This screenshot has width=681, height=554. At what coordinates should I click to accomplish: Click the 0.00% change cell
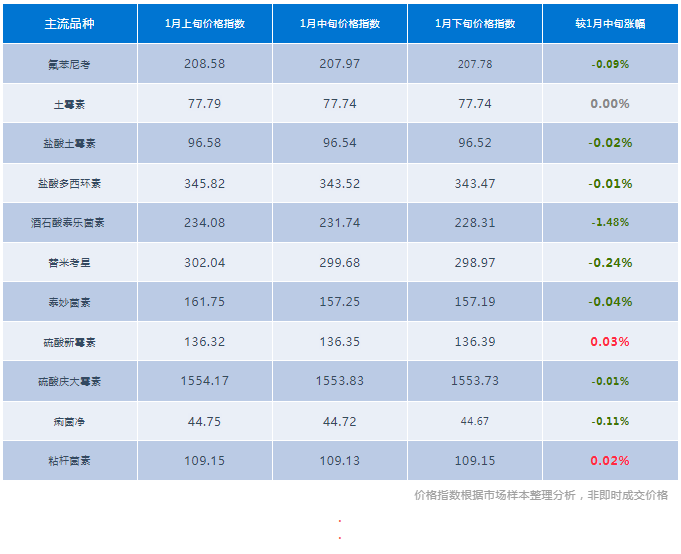pos(610,104)
